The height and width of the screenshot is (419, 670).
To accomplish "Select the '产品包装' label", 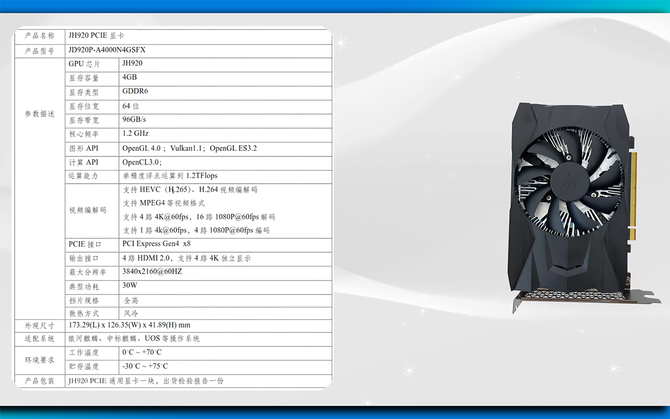I will (39, 381).
